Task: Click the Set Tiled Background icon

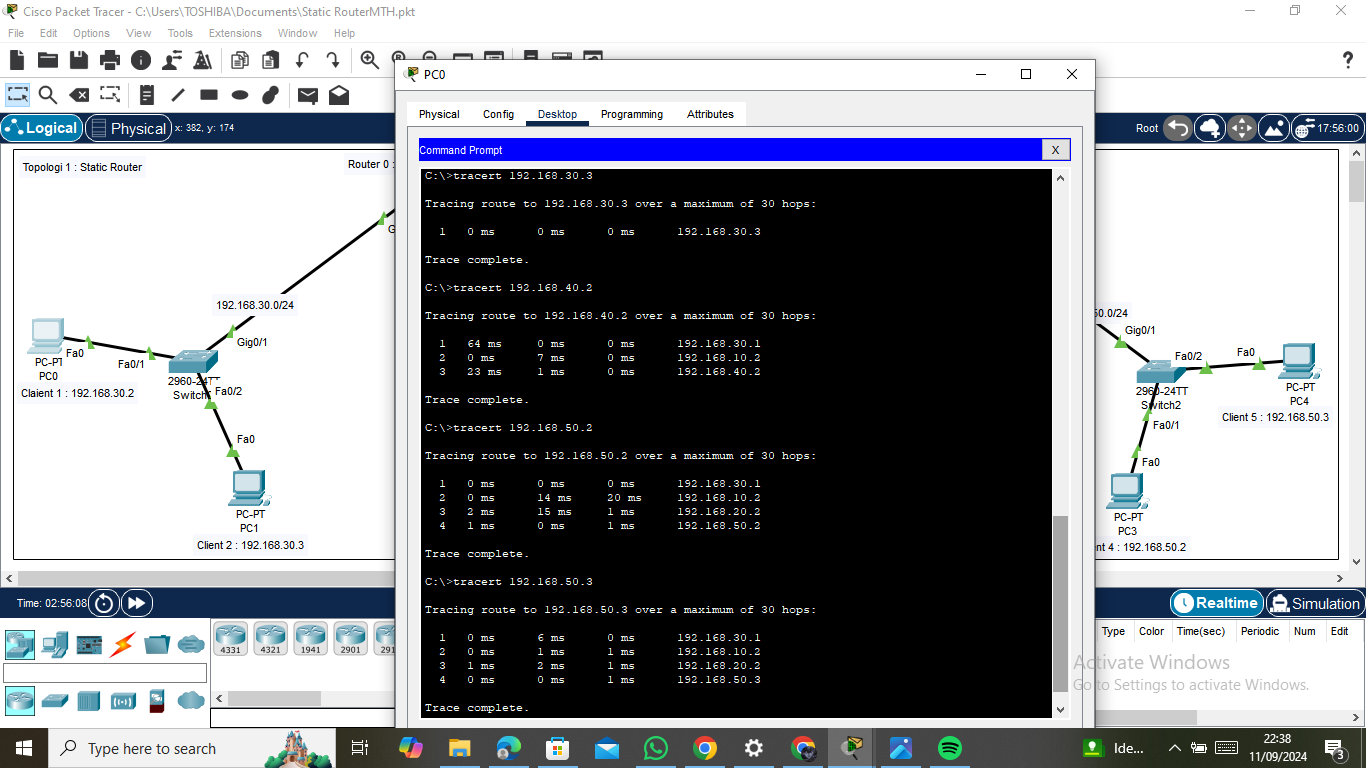Action: (1274, 128)
